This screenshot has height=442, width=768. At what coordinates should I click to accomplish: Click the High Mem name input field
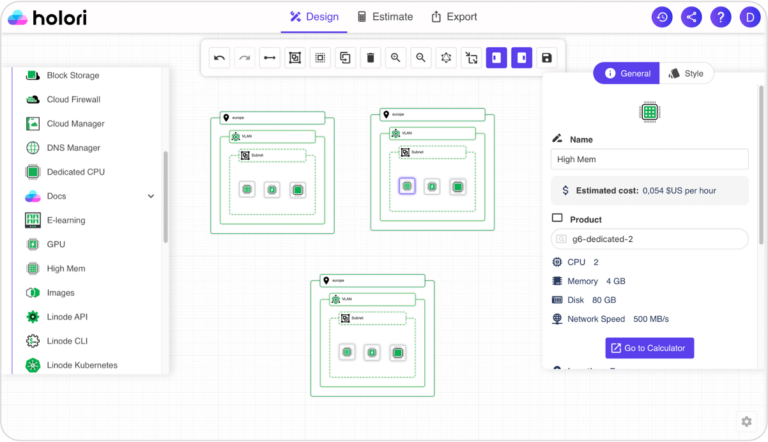[649, 159]
